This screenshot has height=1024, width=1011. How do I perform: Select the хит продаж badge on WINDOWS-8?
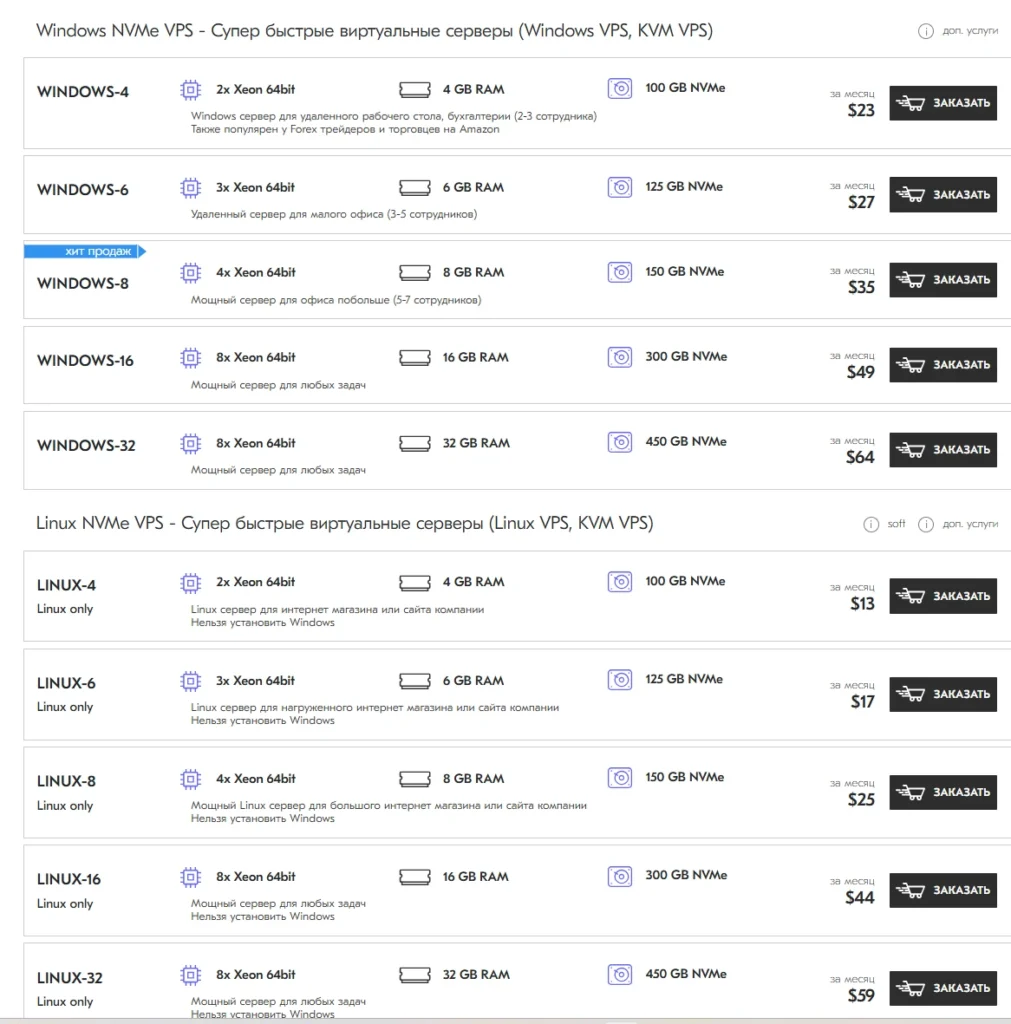[85, 251]
